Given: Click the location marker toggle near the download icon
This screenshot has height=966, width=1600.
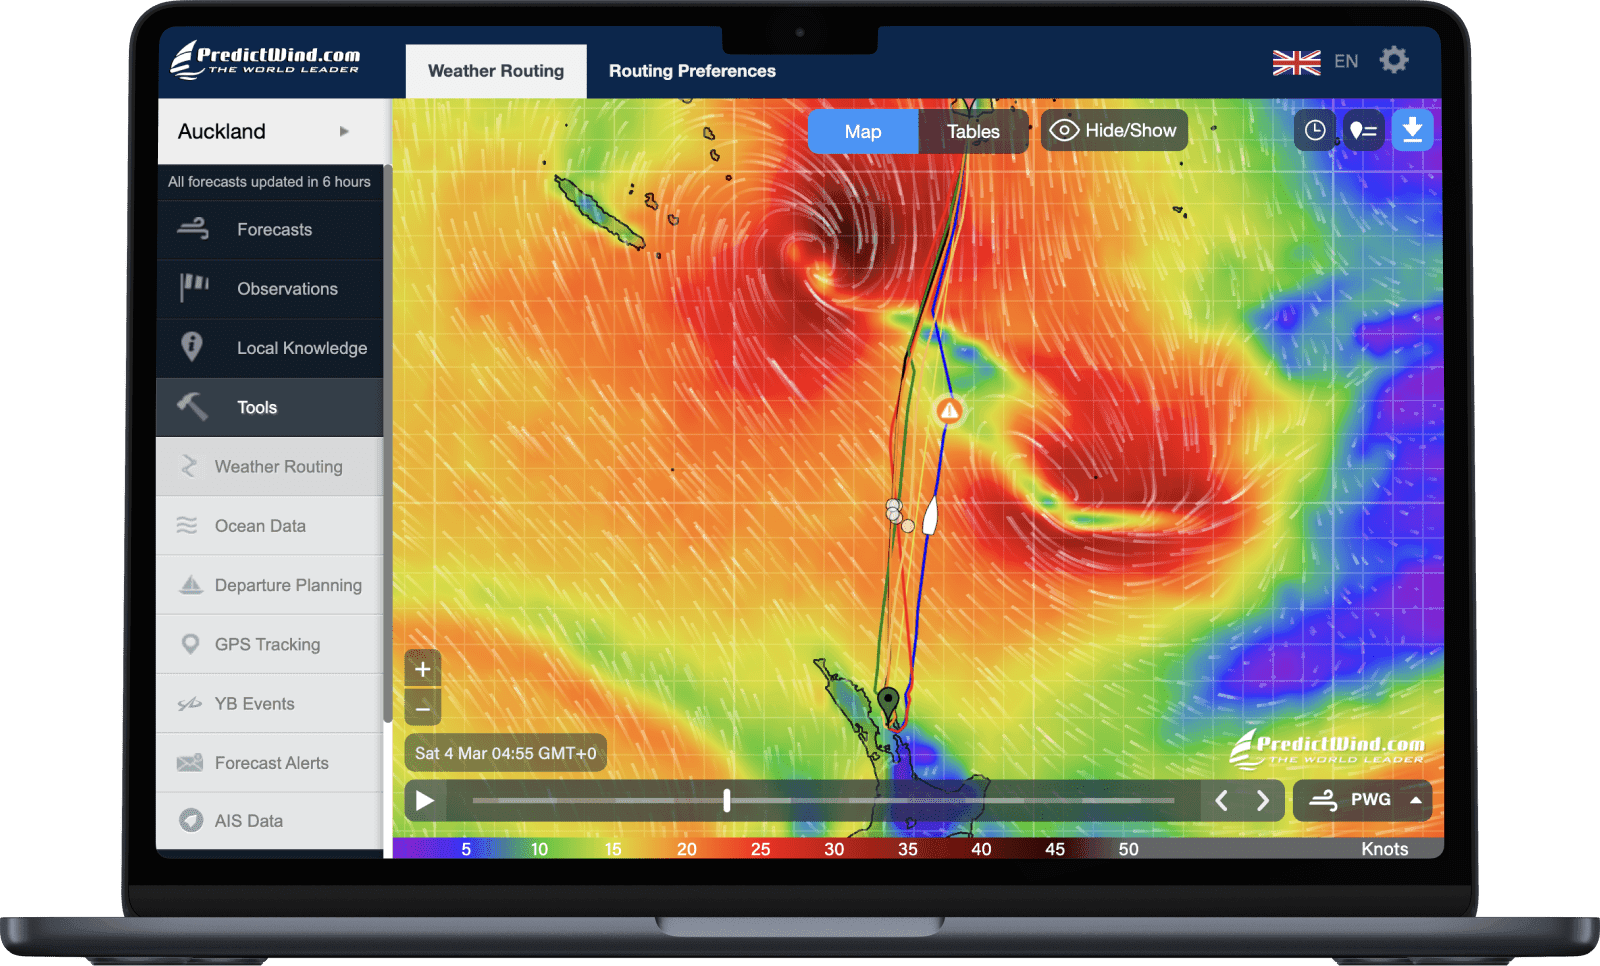Looking at the screenshot, I should tap(1363, 130).
